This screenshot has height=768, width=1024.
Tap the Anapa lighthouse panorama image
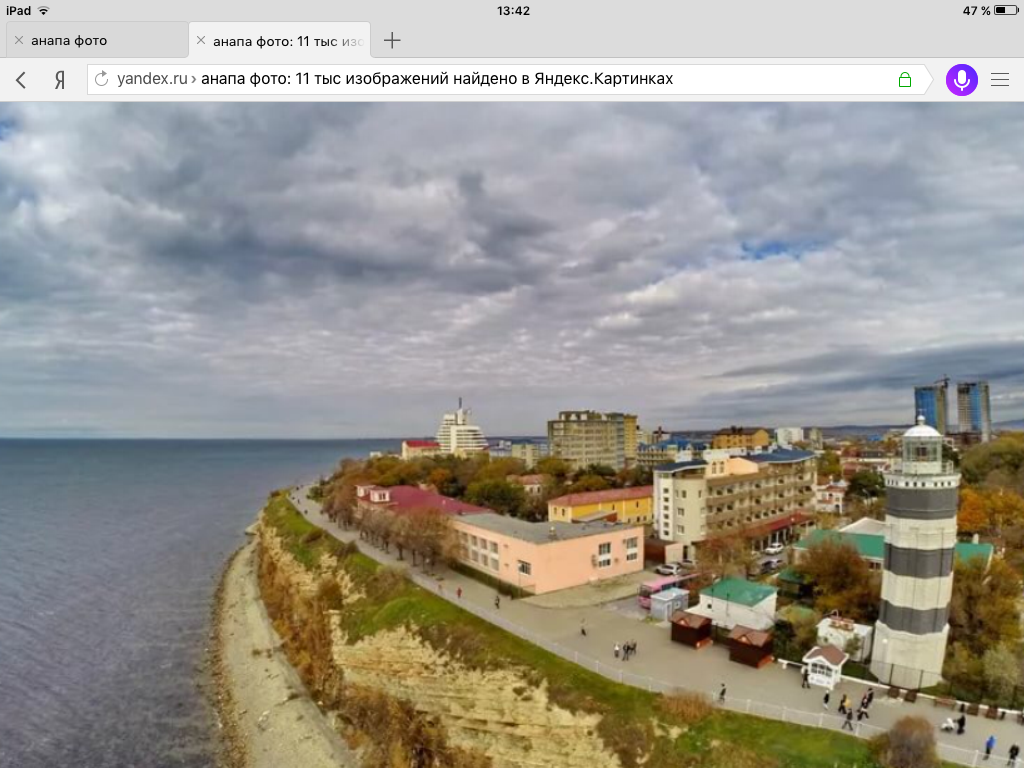512,435
